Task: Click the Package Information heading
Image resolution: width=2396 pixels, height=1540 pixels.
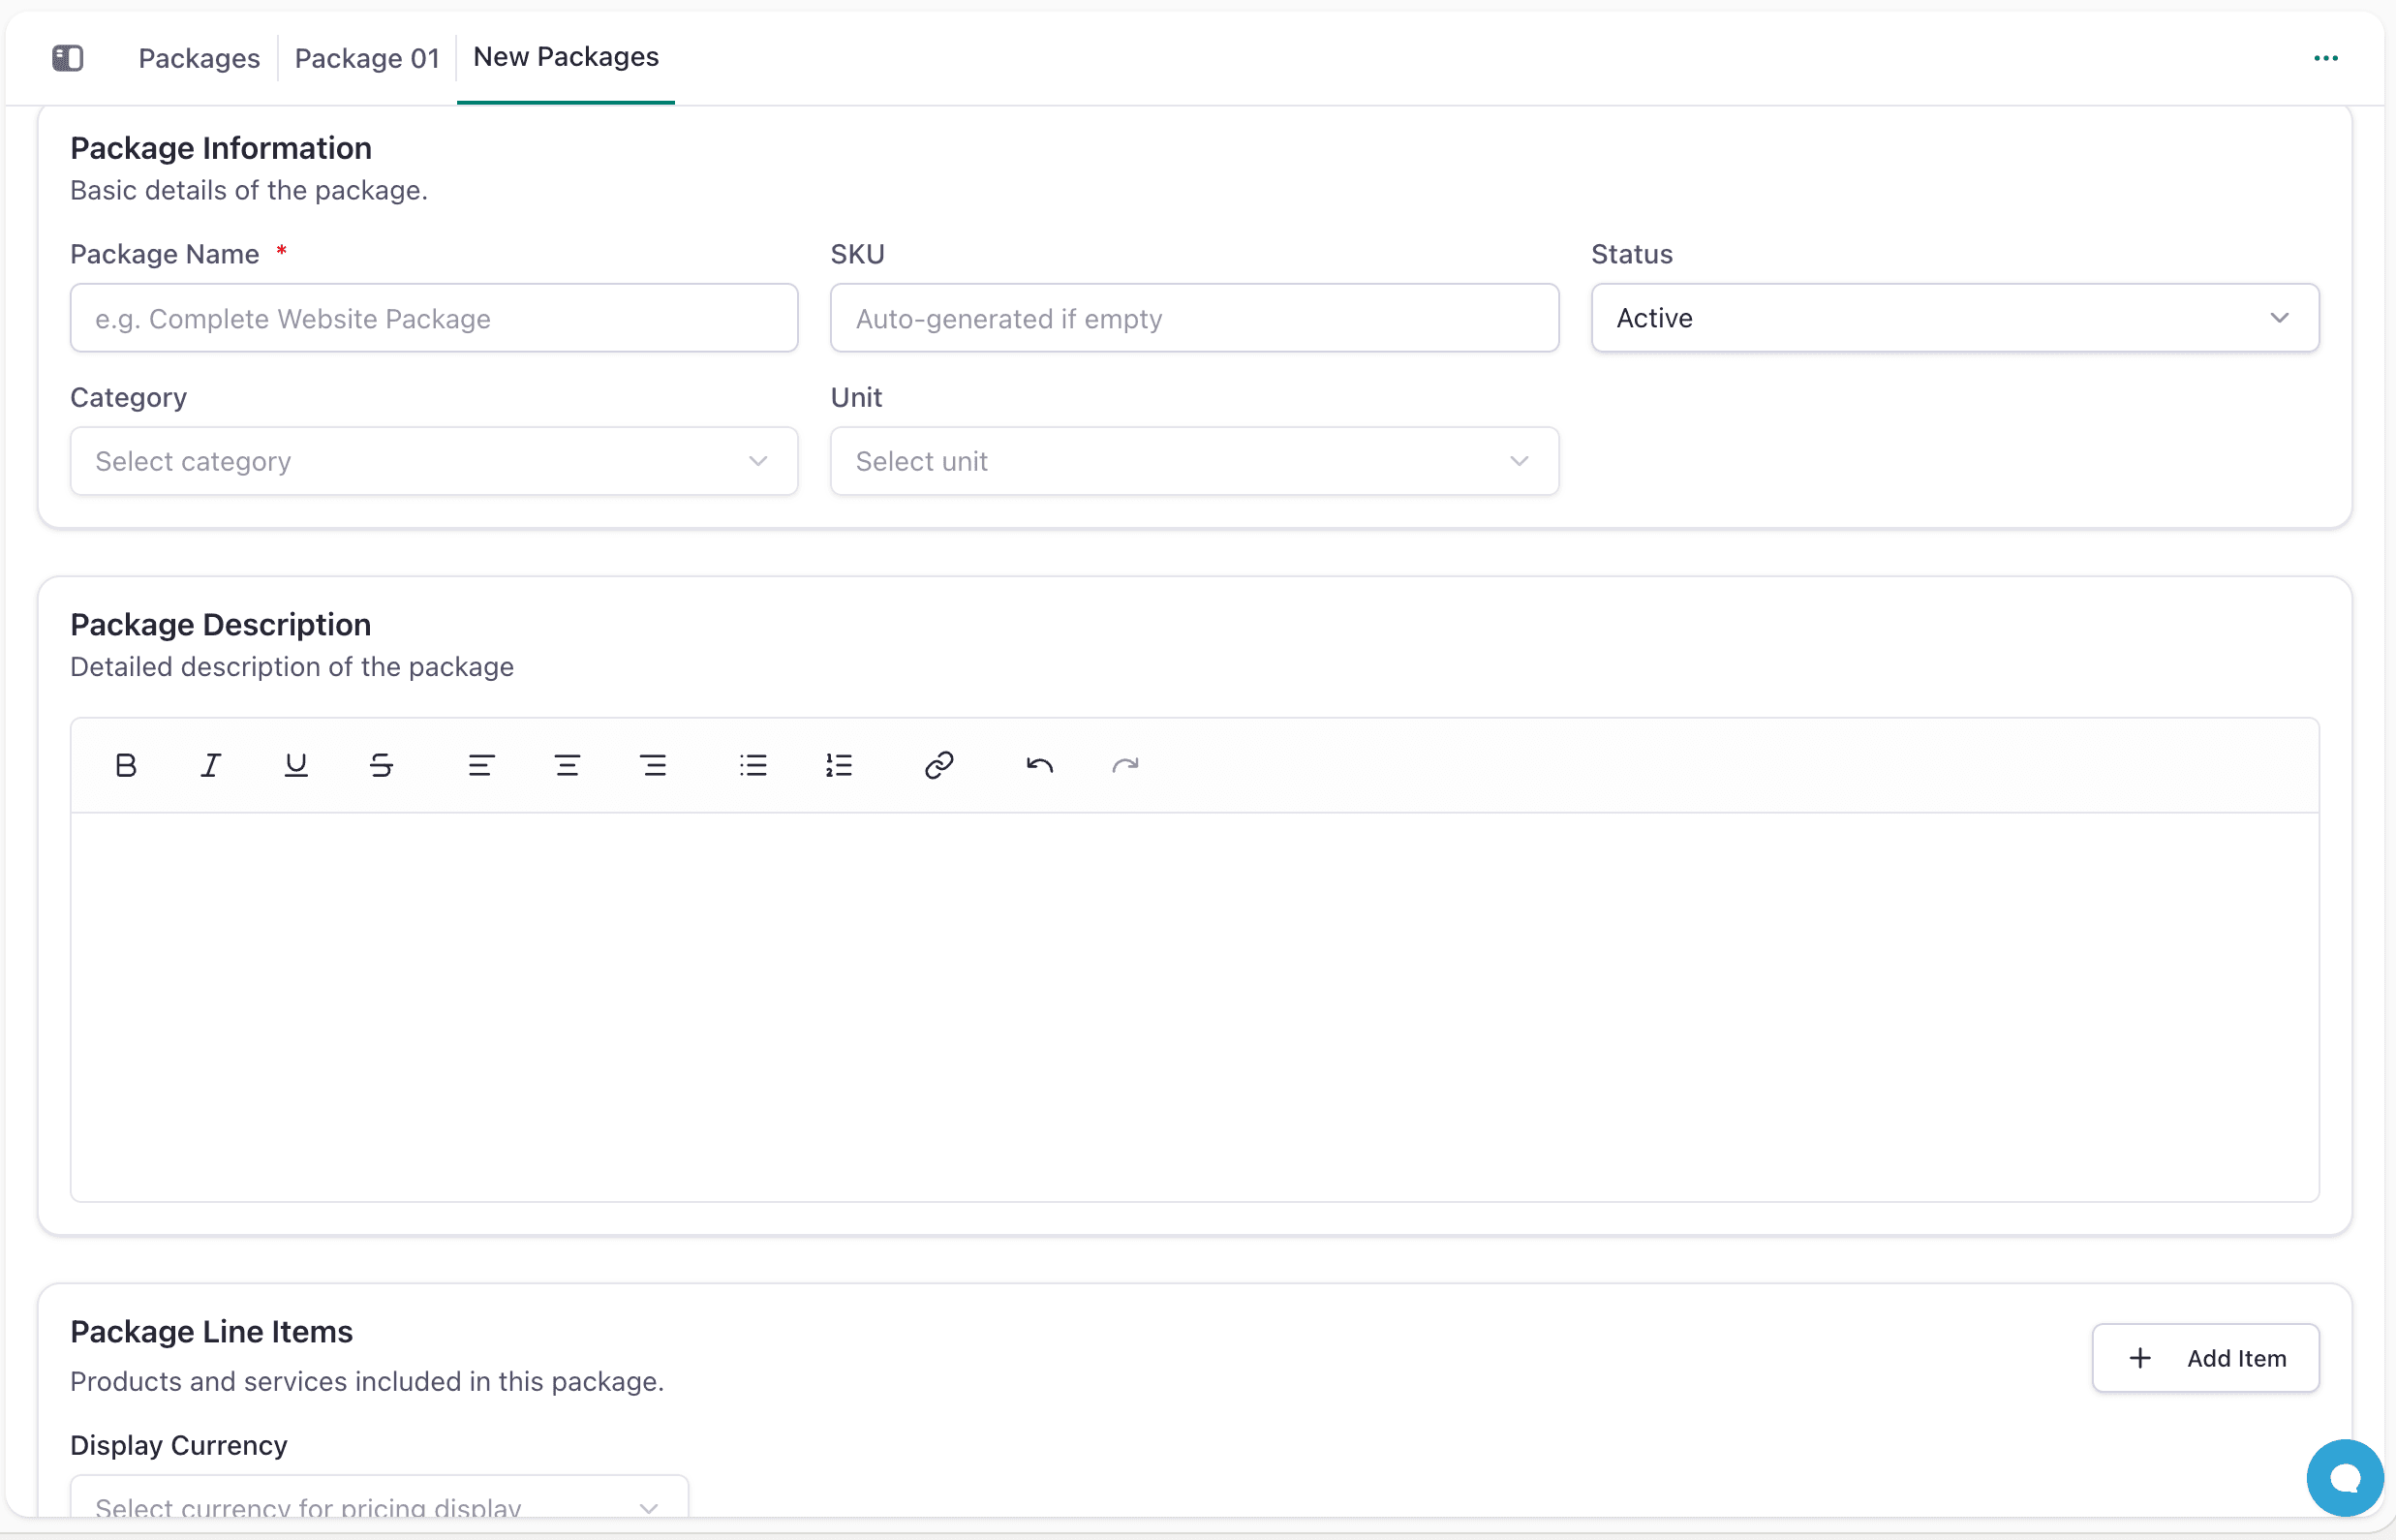Action: pos(221,148)
